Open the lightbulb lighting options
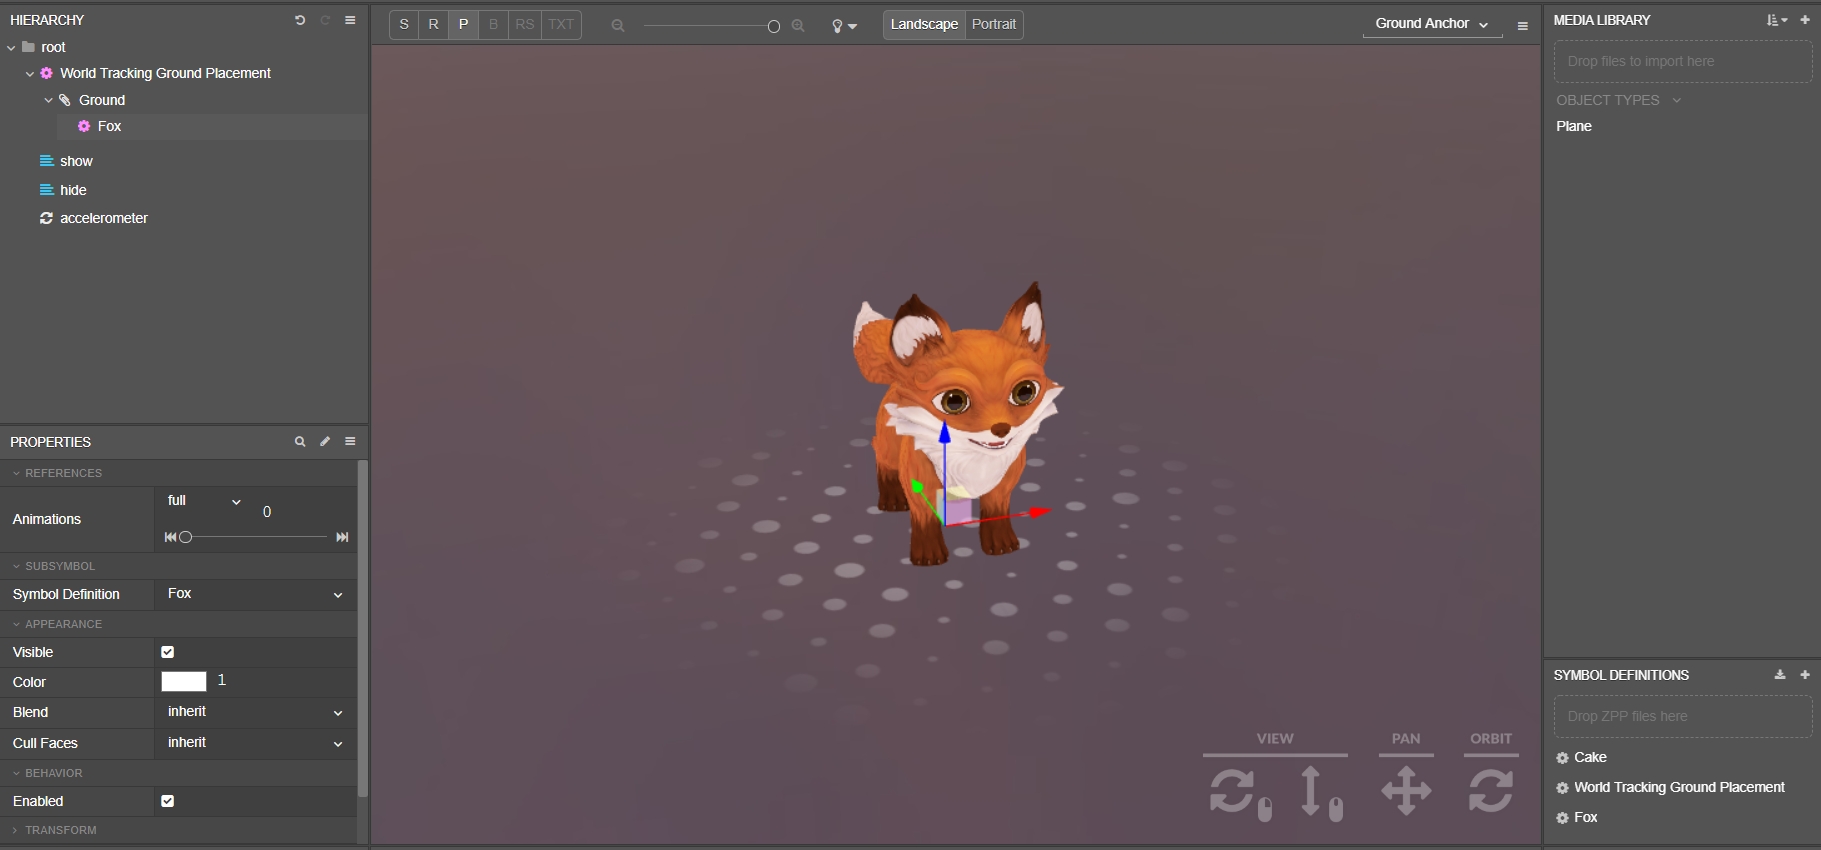This screenshot has width=1821, height=850. 844,26
